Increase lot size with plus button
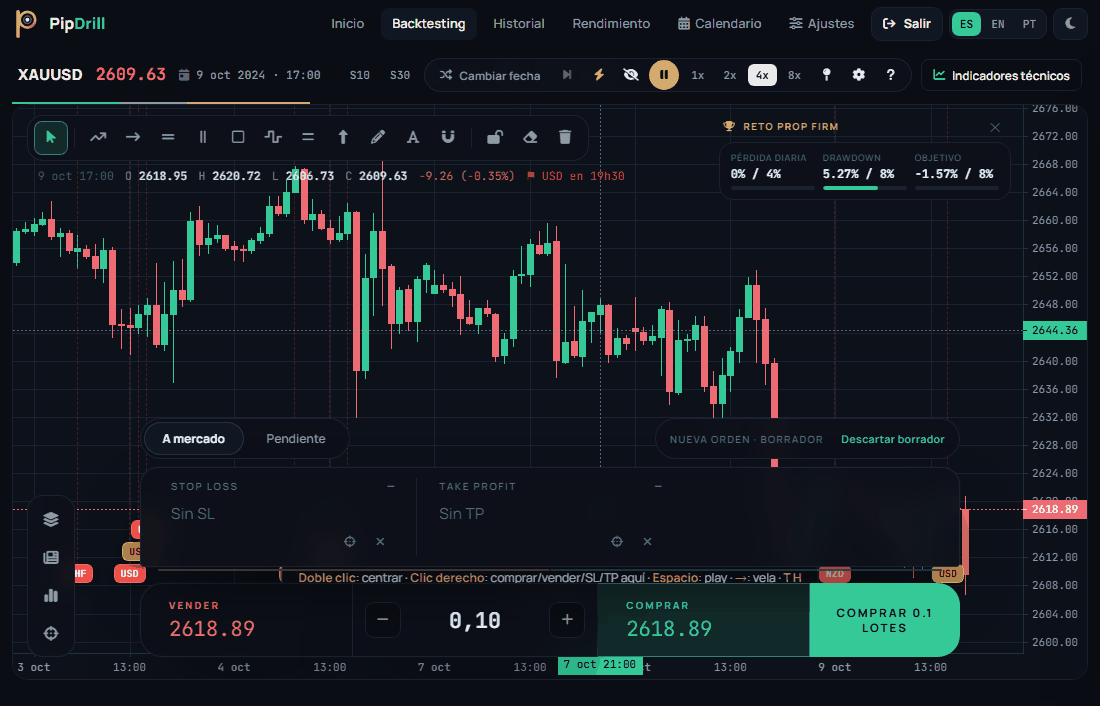The width and height of the screenshot is (1100, 706). tap(567, 620)
